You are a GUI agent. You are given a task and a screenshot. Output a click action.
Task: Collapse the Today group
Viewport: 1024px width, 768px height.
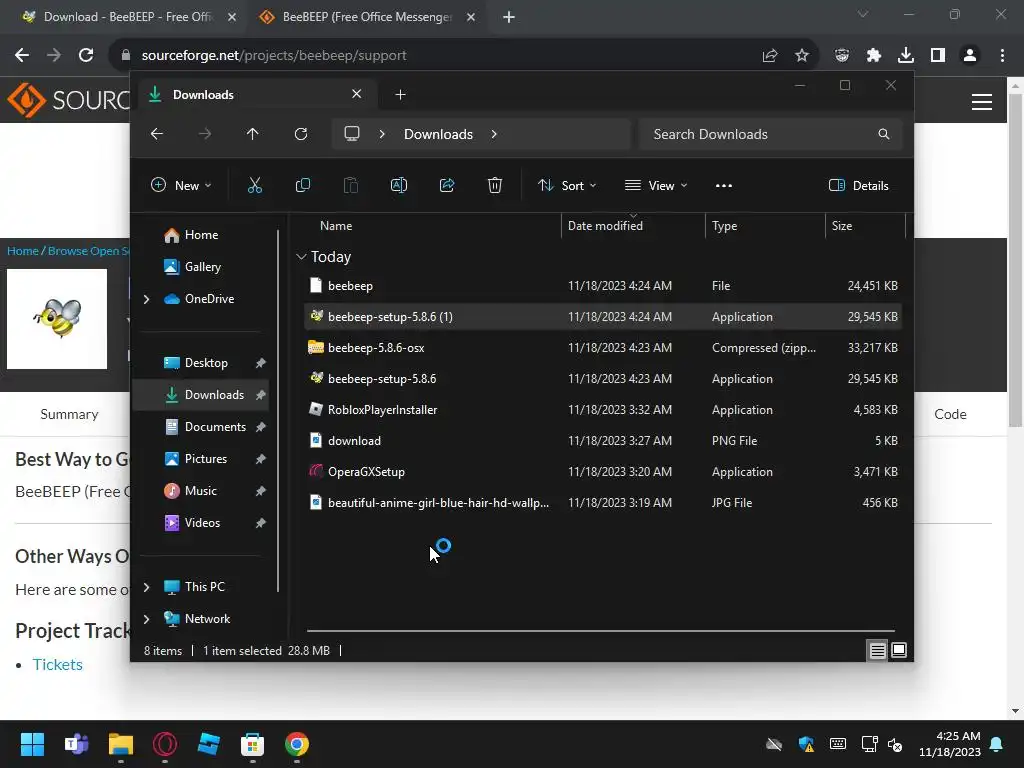pyautogui.click(x=301, y=257)
